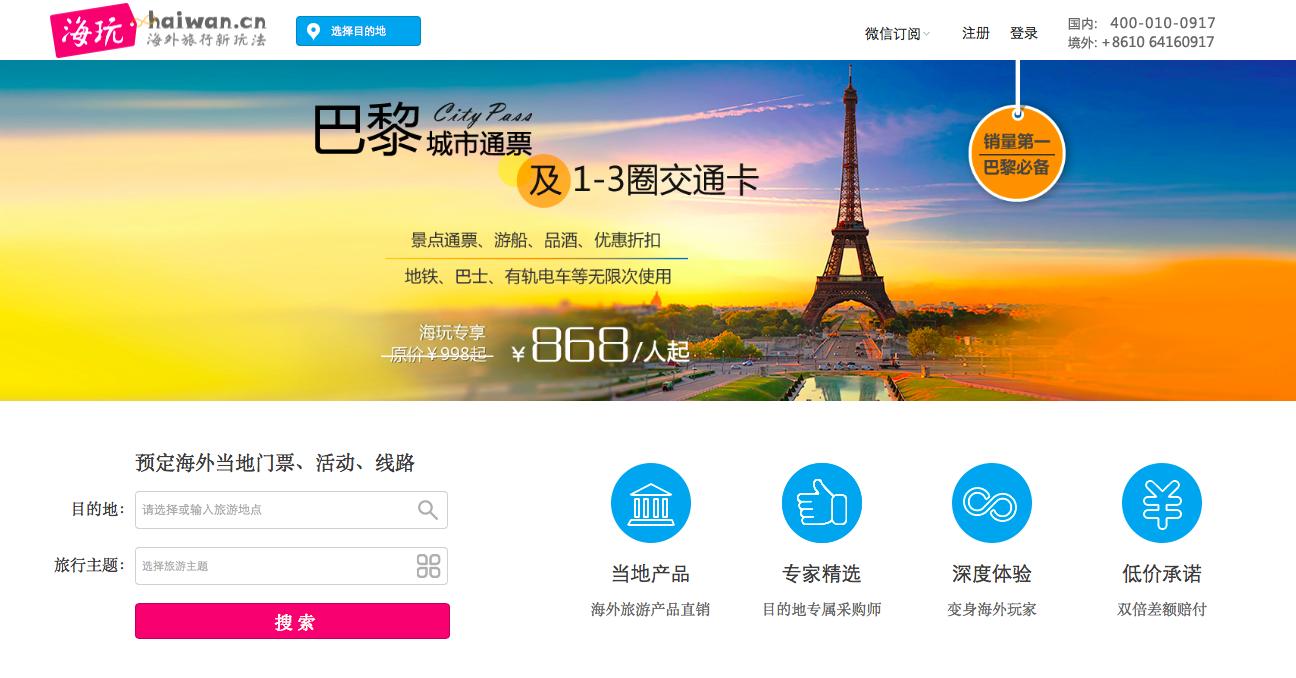Click the Haiwan pink logo

click(93, 29)
